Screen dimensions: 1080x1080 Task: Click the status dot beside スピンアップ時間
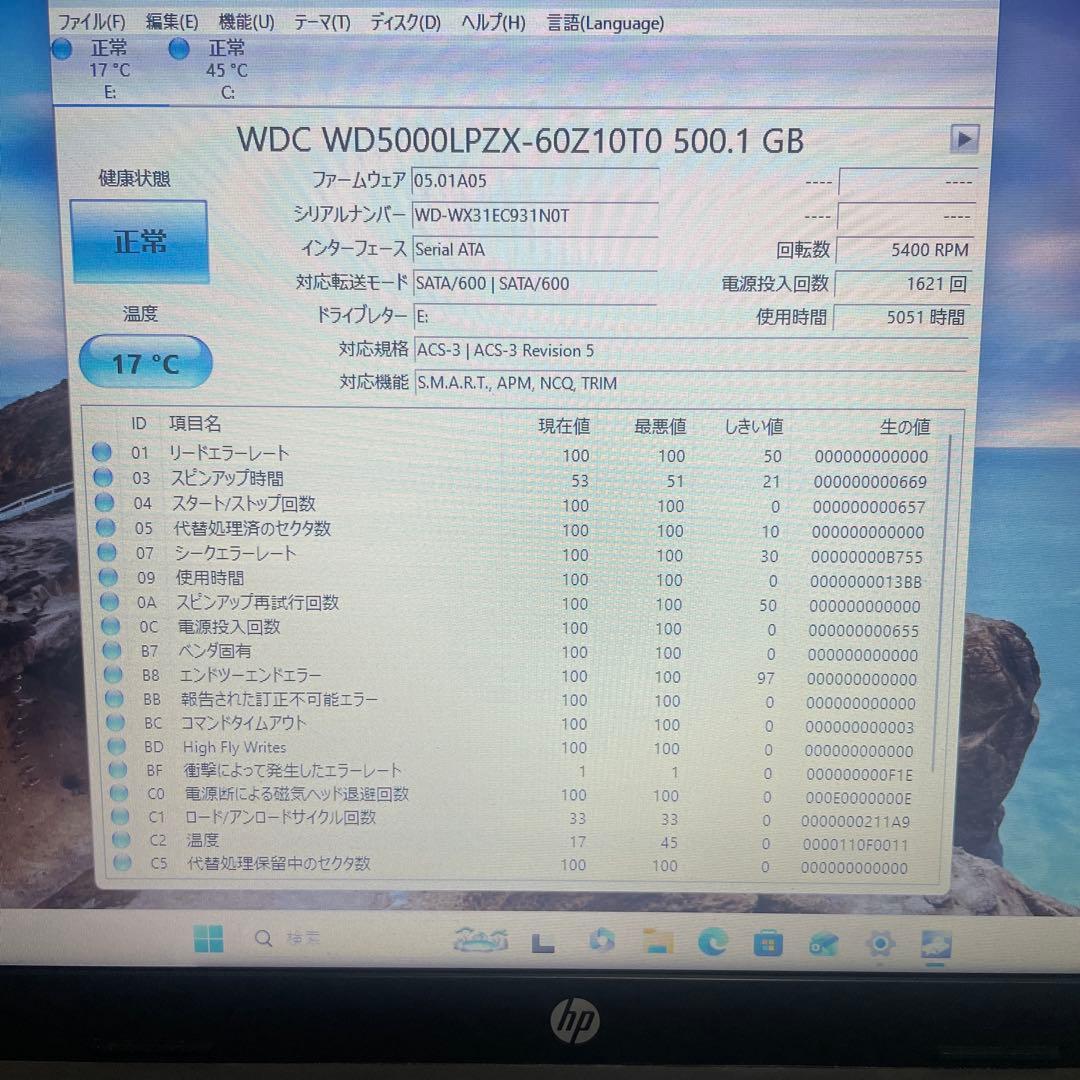click(x=102, y=477)
